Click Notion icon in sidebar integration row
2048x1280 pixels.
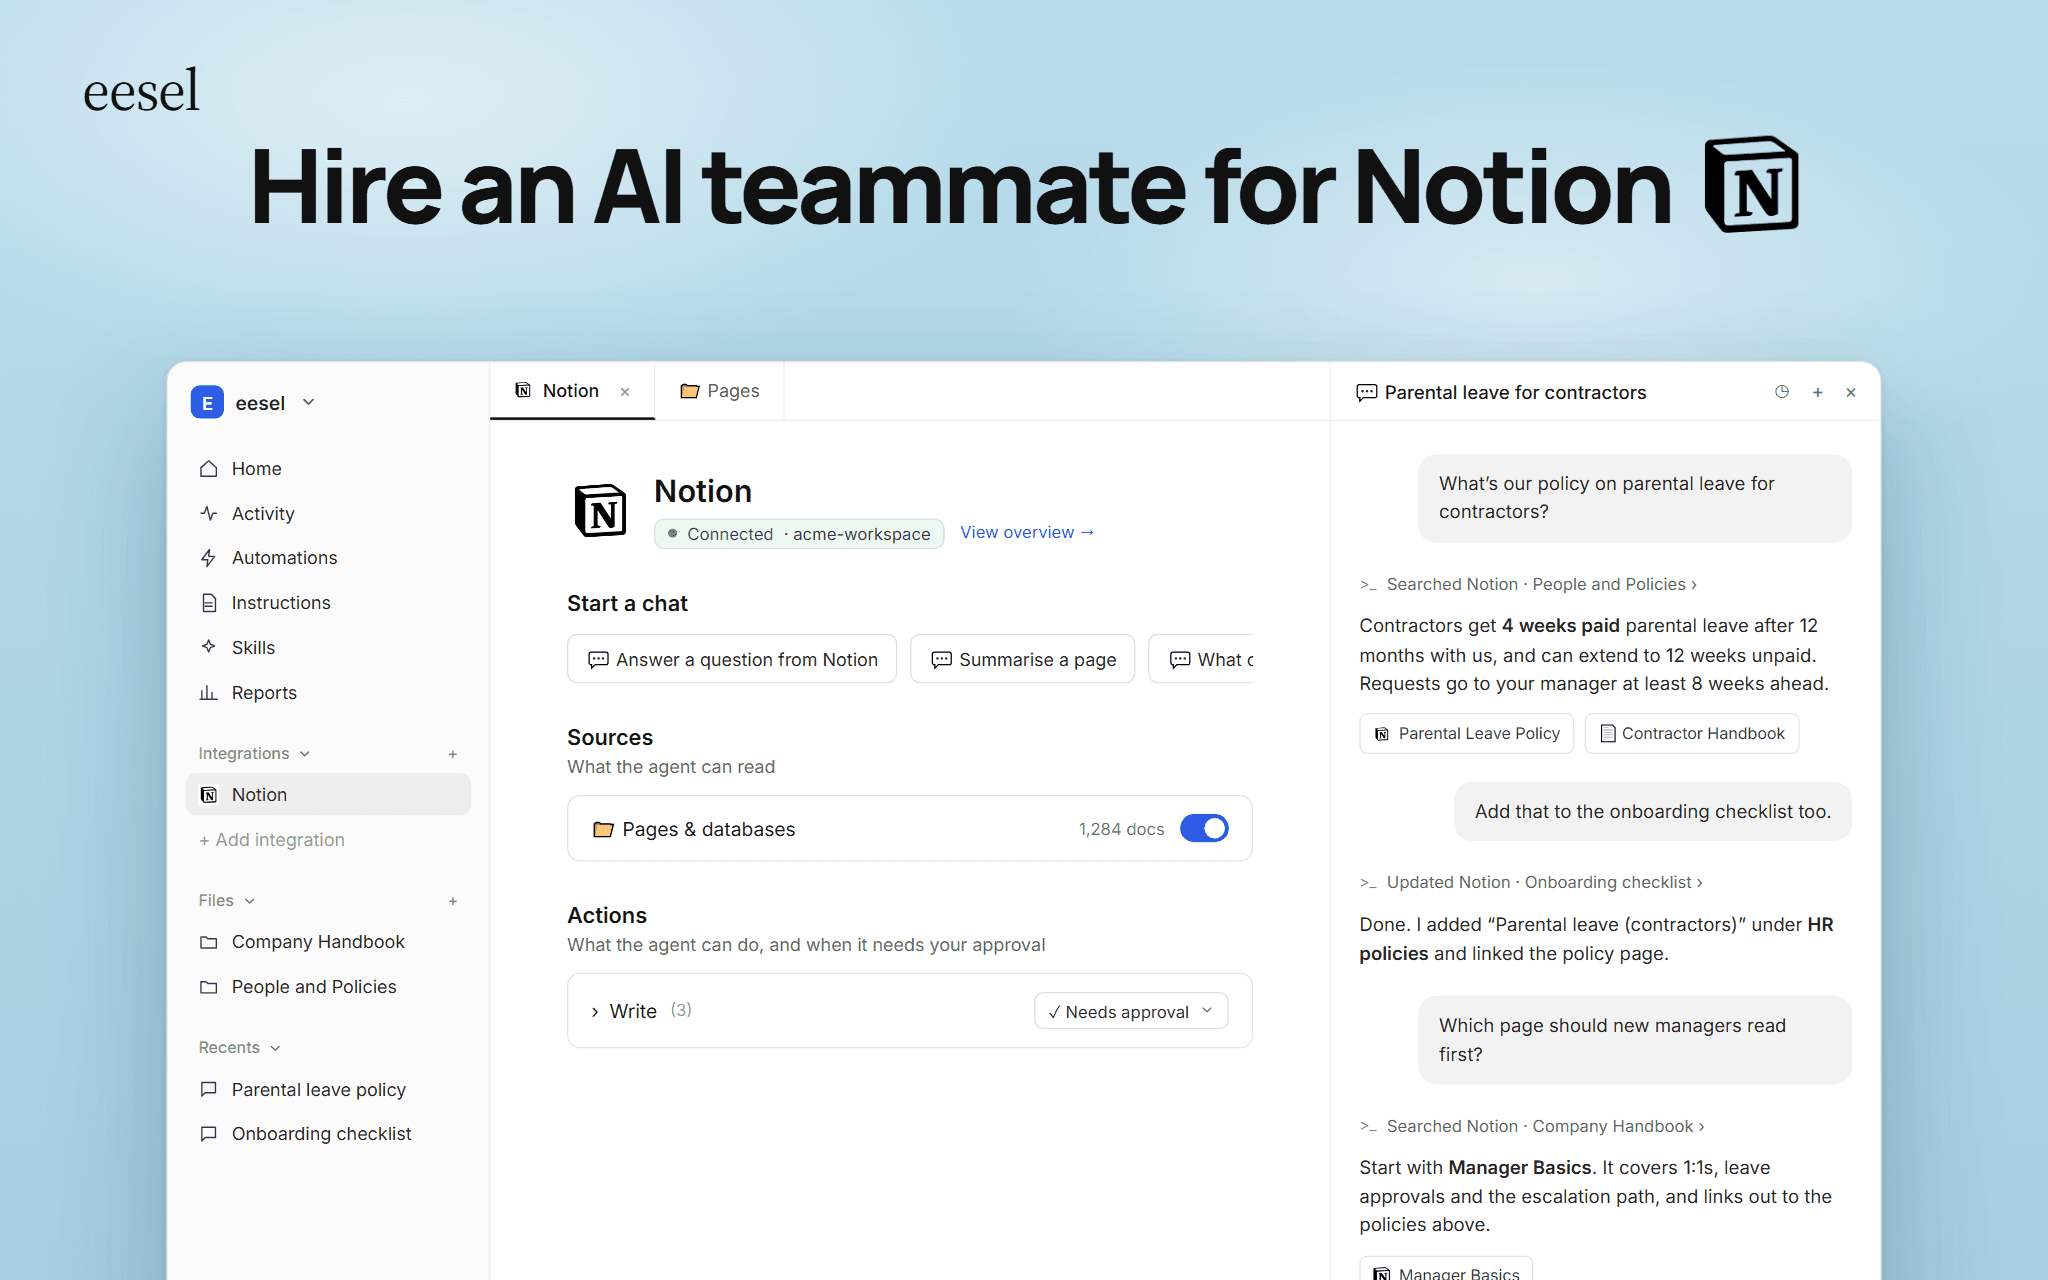point(208,794)
